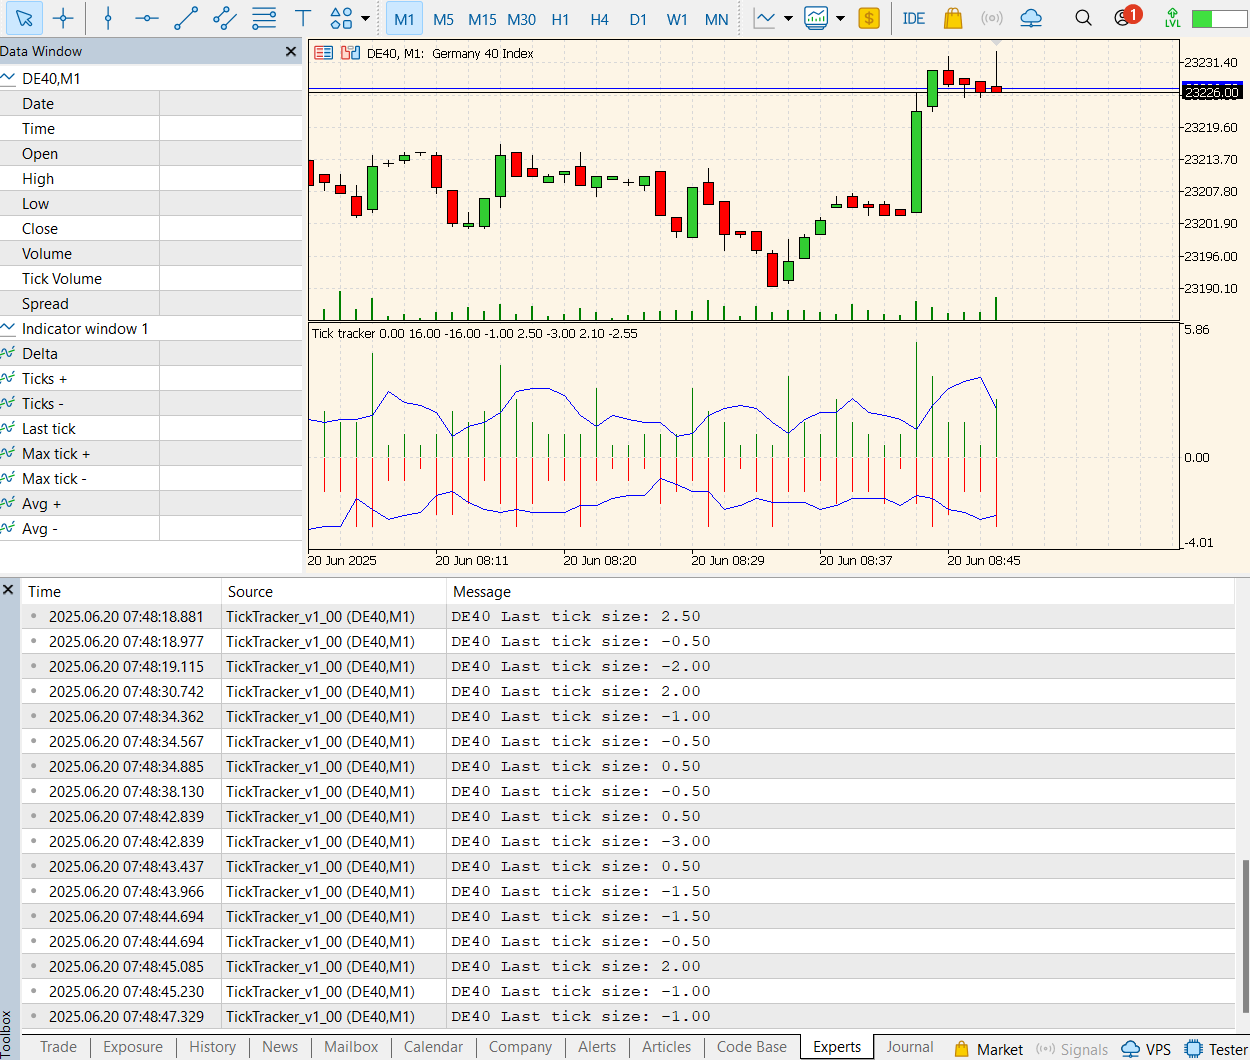Click the Signals broadcast icon in toolbar
Image resolution: width=1250 pixels, height=1060 pixels.
991,18
